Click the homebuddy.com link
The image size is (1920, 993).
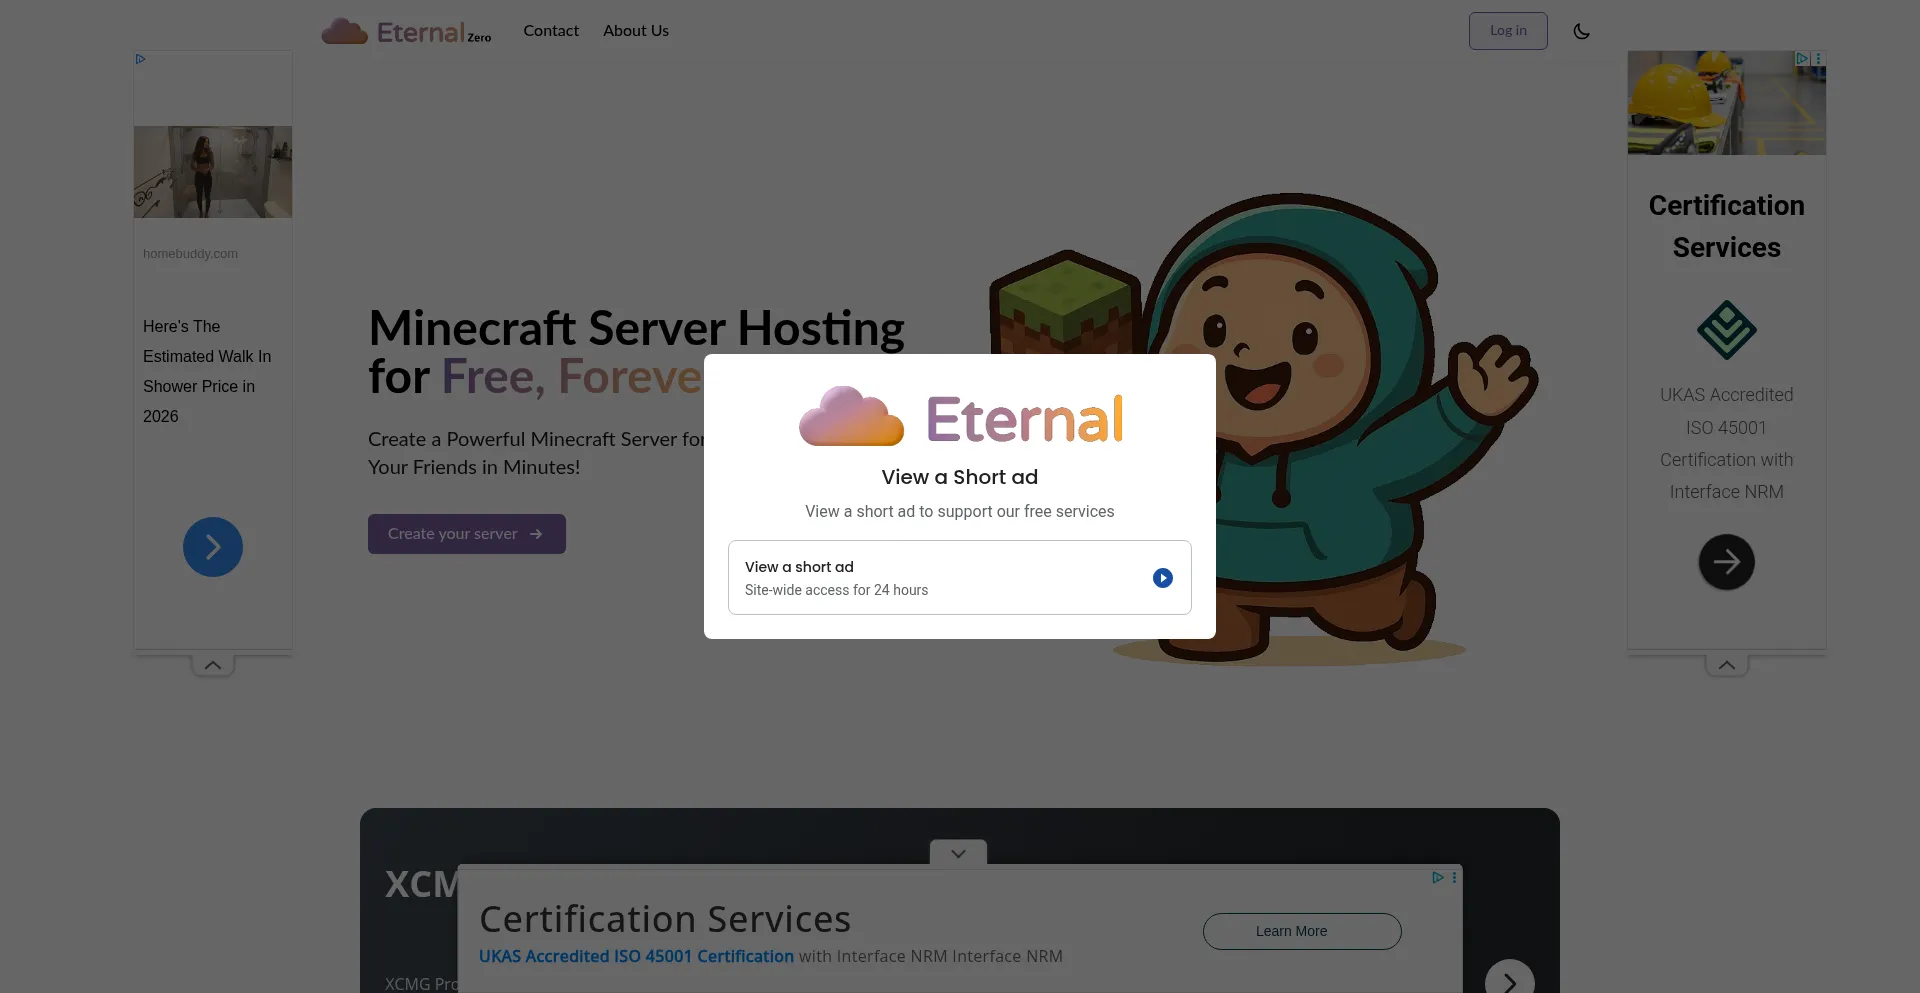[x=190, y=254]
